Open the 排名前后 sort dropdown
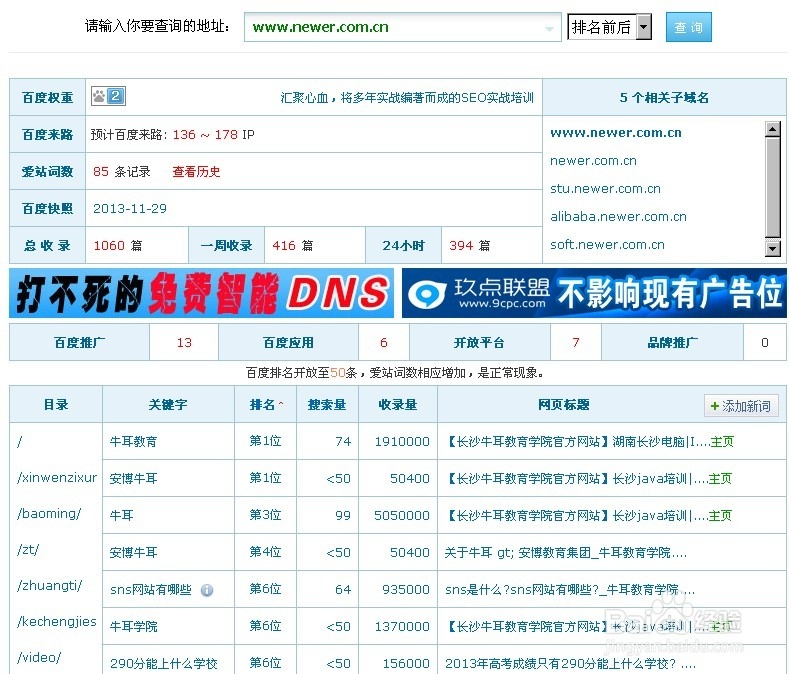 pyautogui.click(x=609, y=27)
